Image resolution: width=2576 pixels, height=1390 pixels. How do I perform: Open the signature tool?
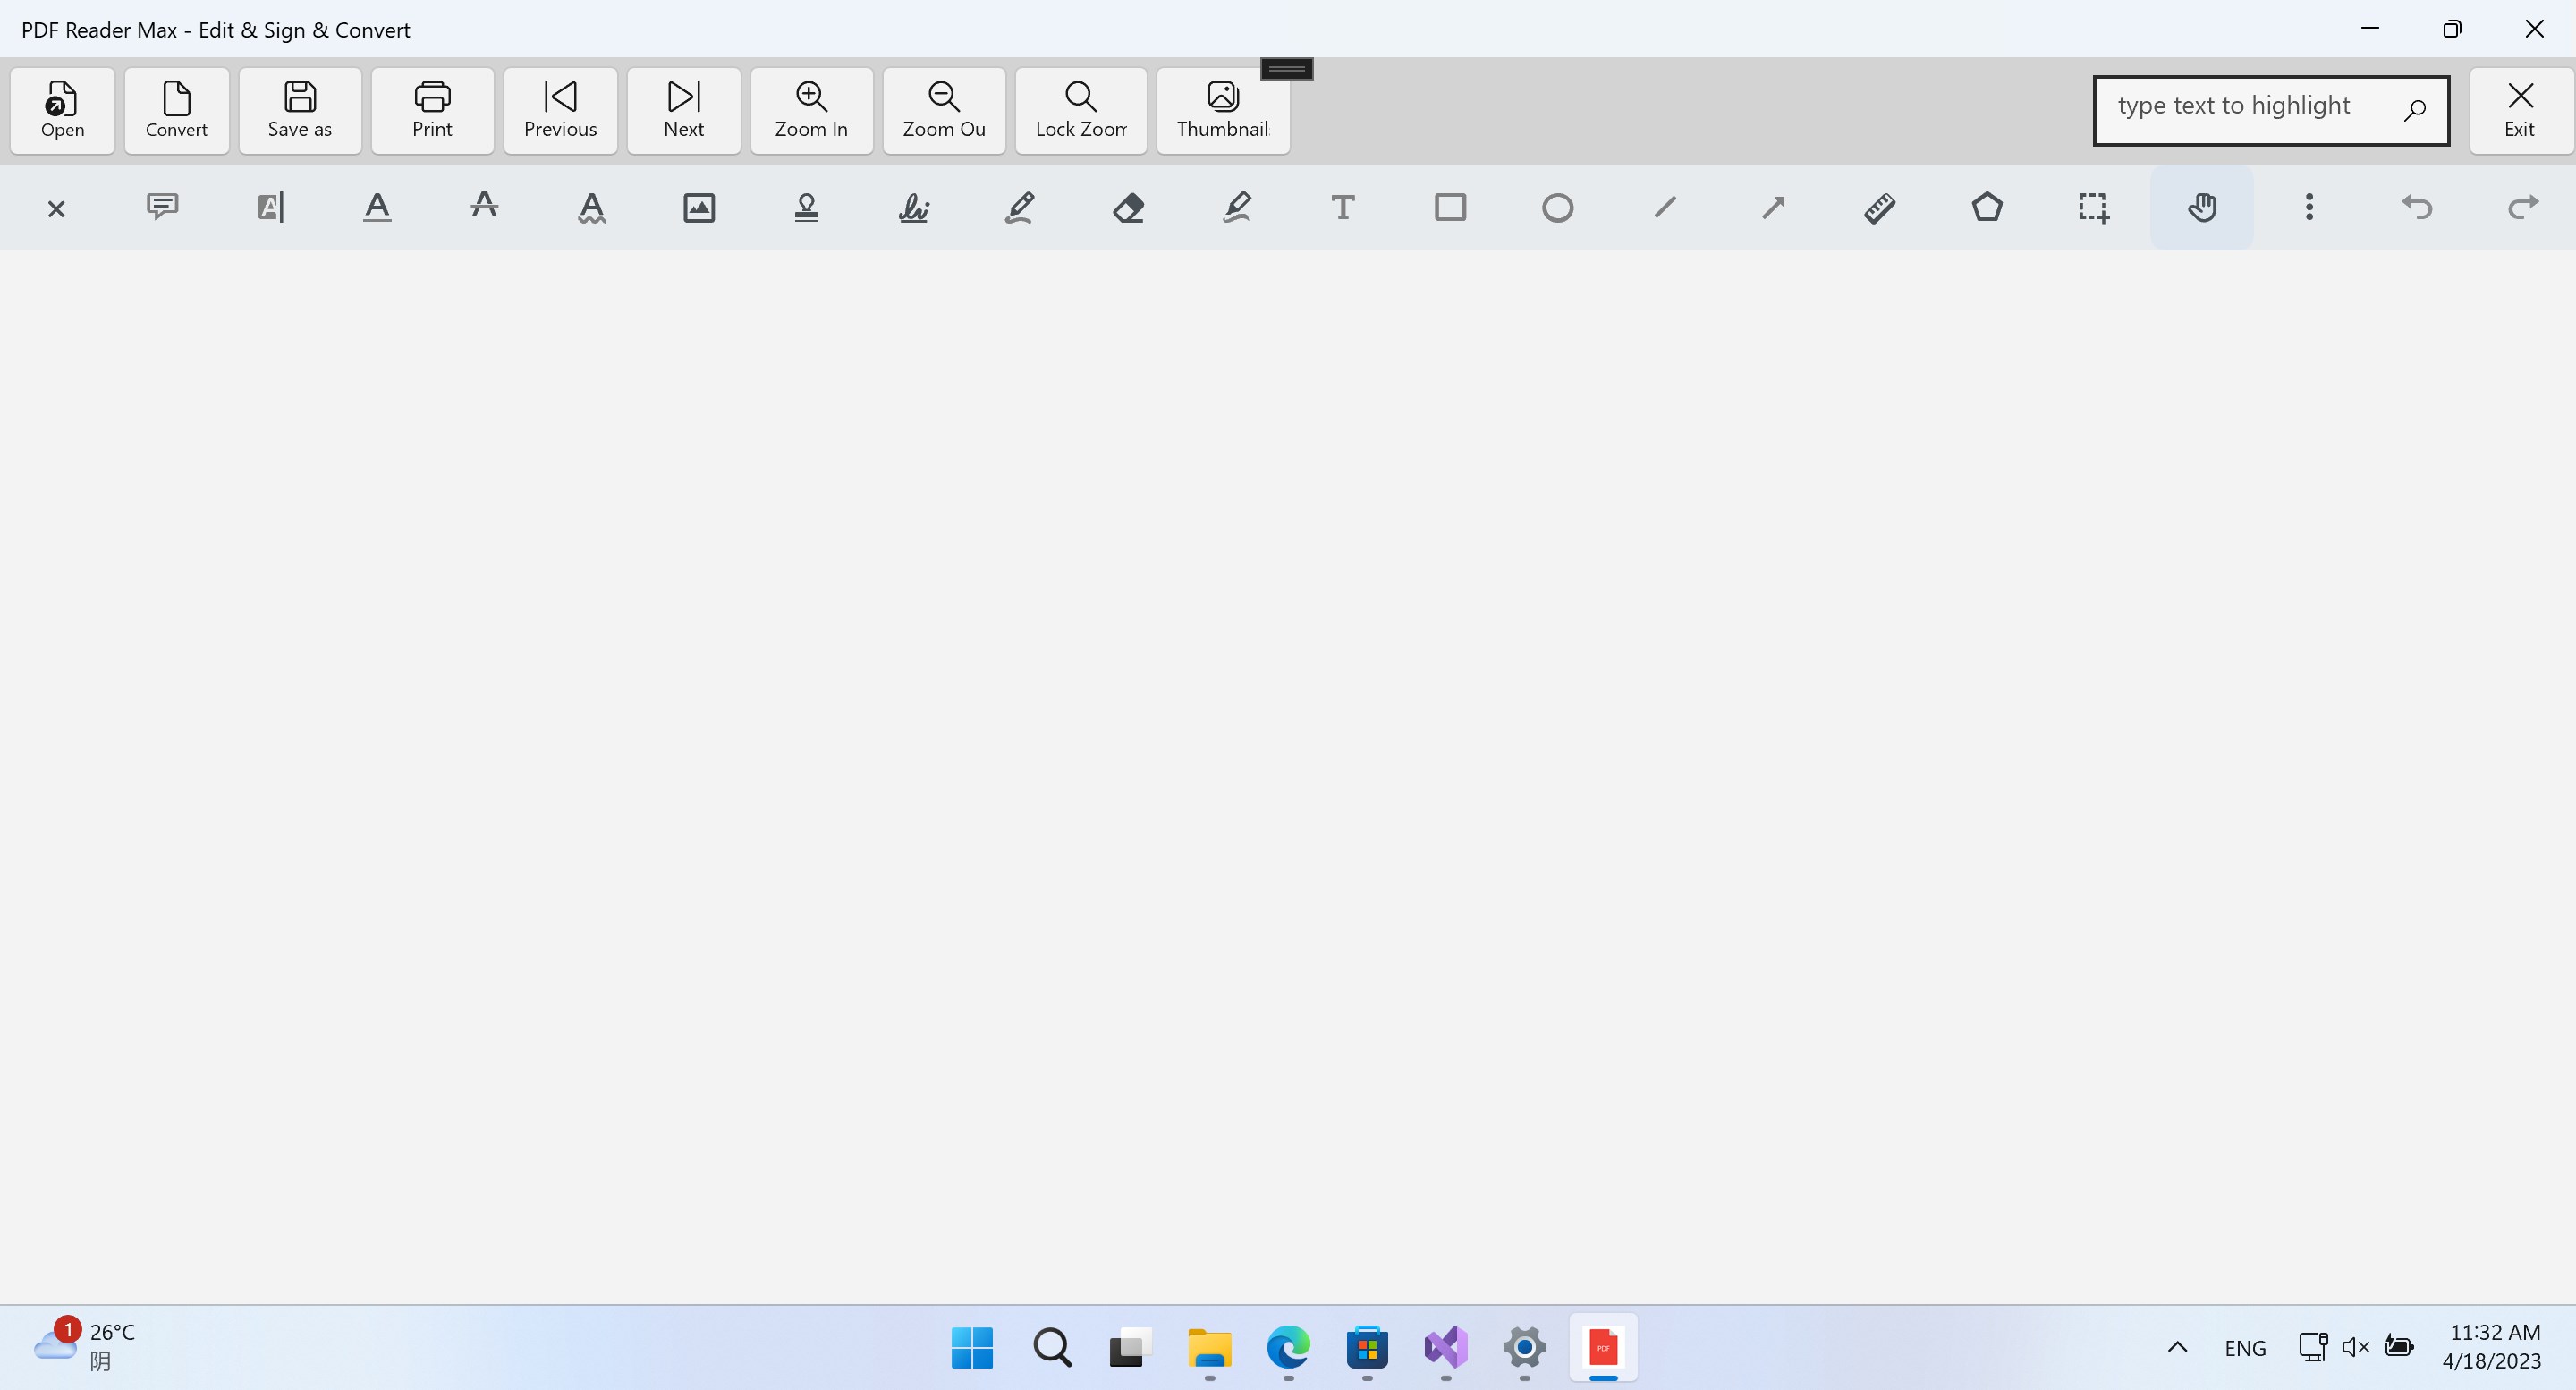913,207
